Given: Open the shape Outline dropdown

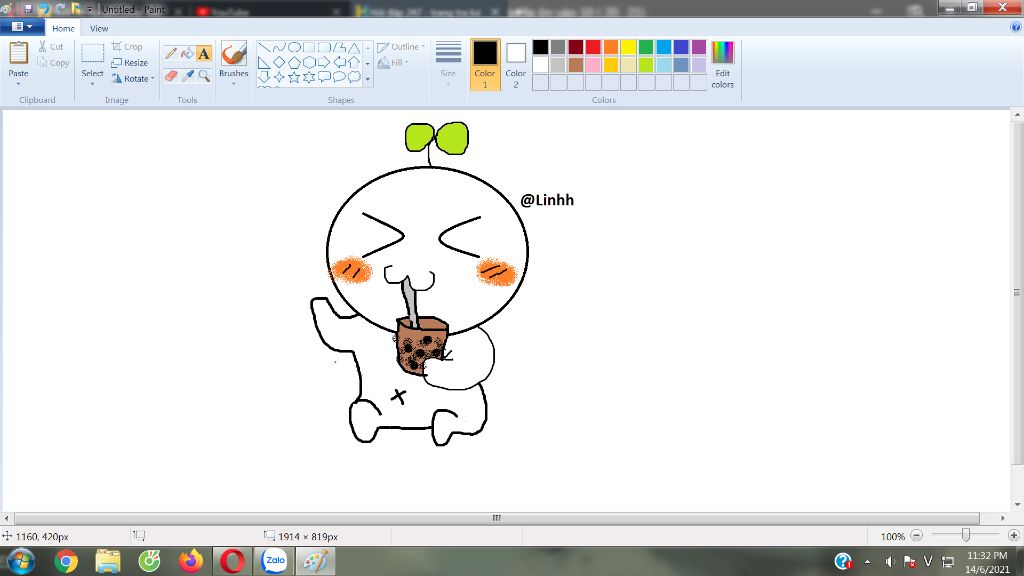Looking at the screenshot, I should pos(401,47).
